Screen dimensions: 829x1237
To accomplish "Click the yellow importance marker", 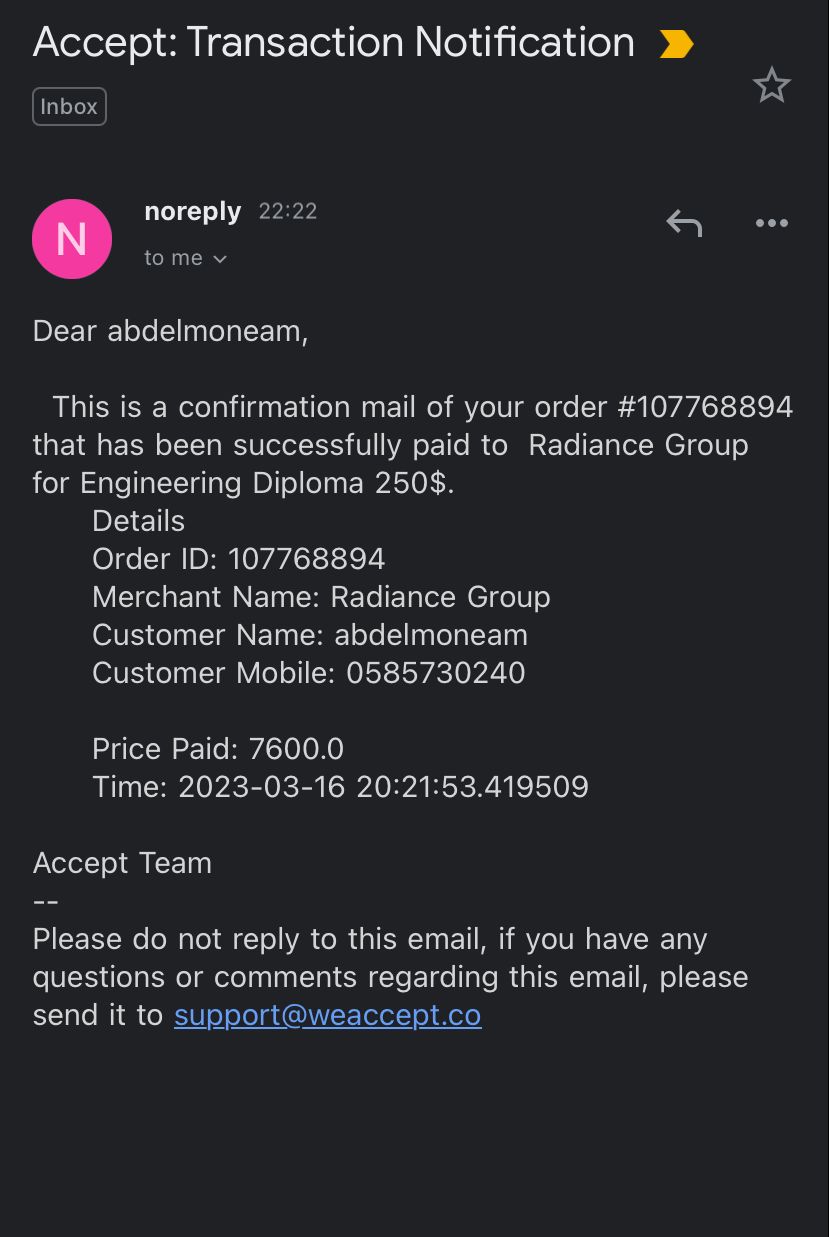I will pyautogui.click(x=676, y=44).
